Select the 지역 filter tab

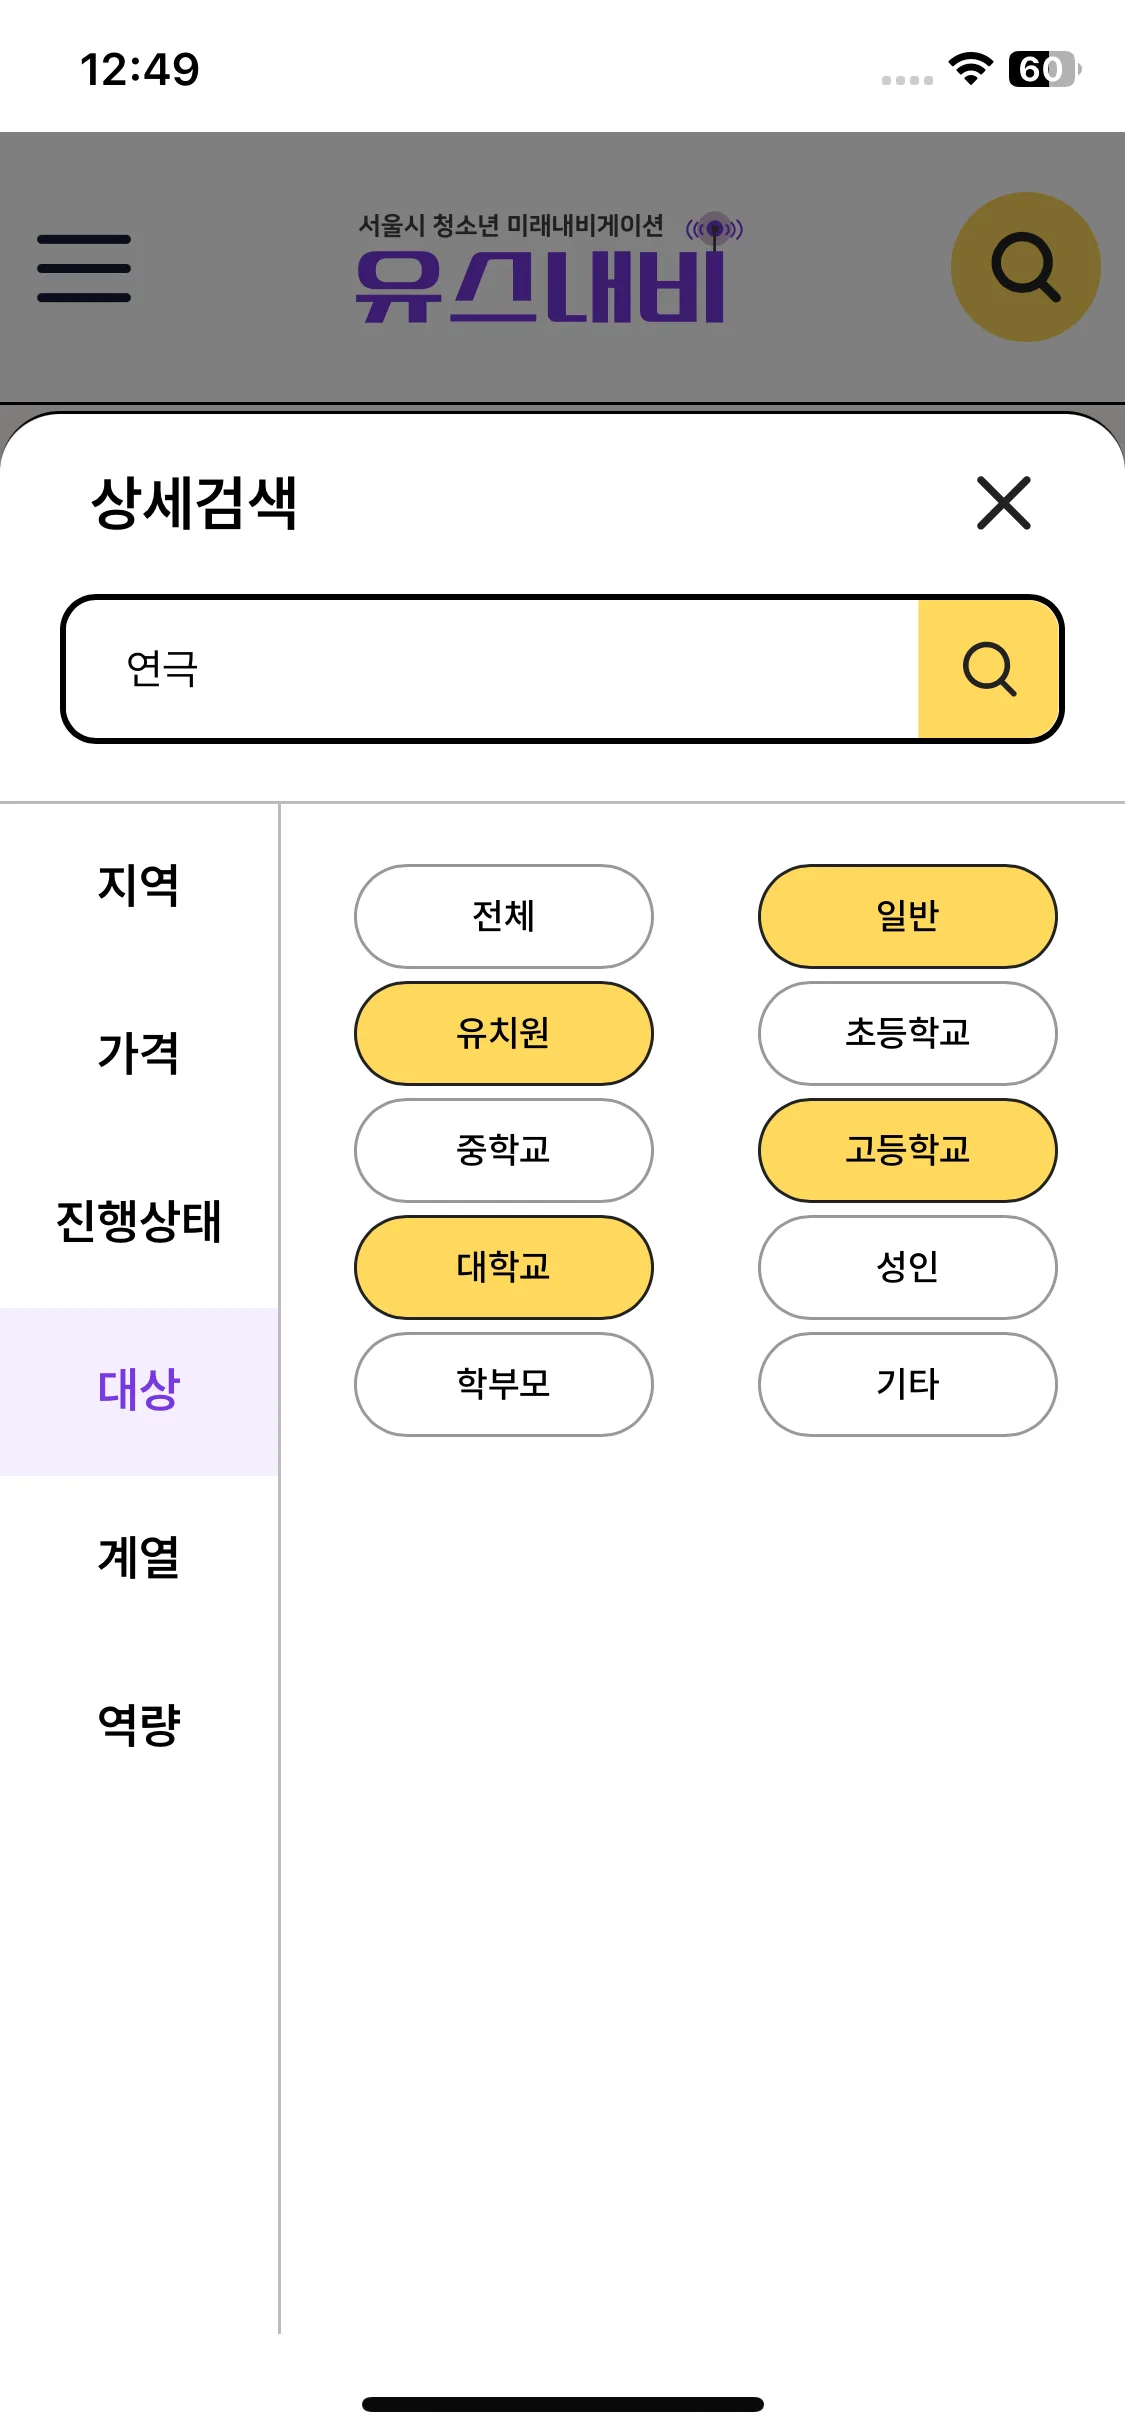coord(139,885)
